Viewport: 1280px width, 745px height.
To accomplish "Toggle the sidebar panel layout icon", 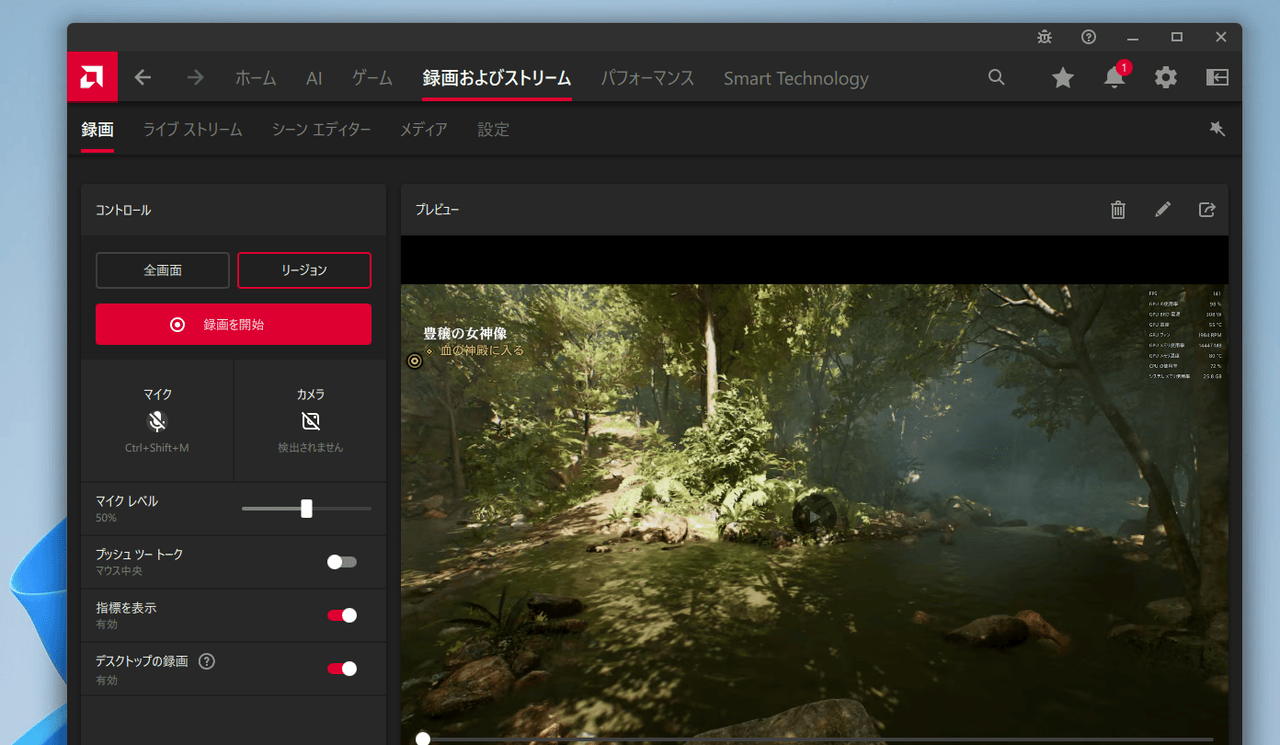I will coord(1217,78).
